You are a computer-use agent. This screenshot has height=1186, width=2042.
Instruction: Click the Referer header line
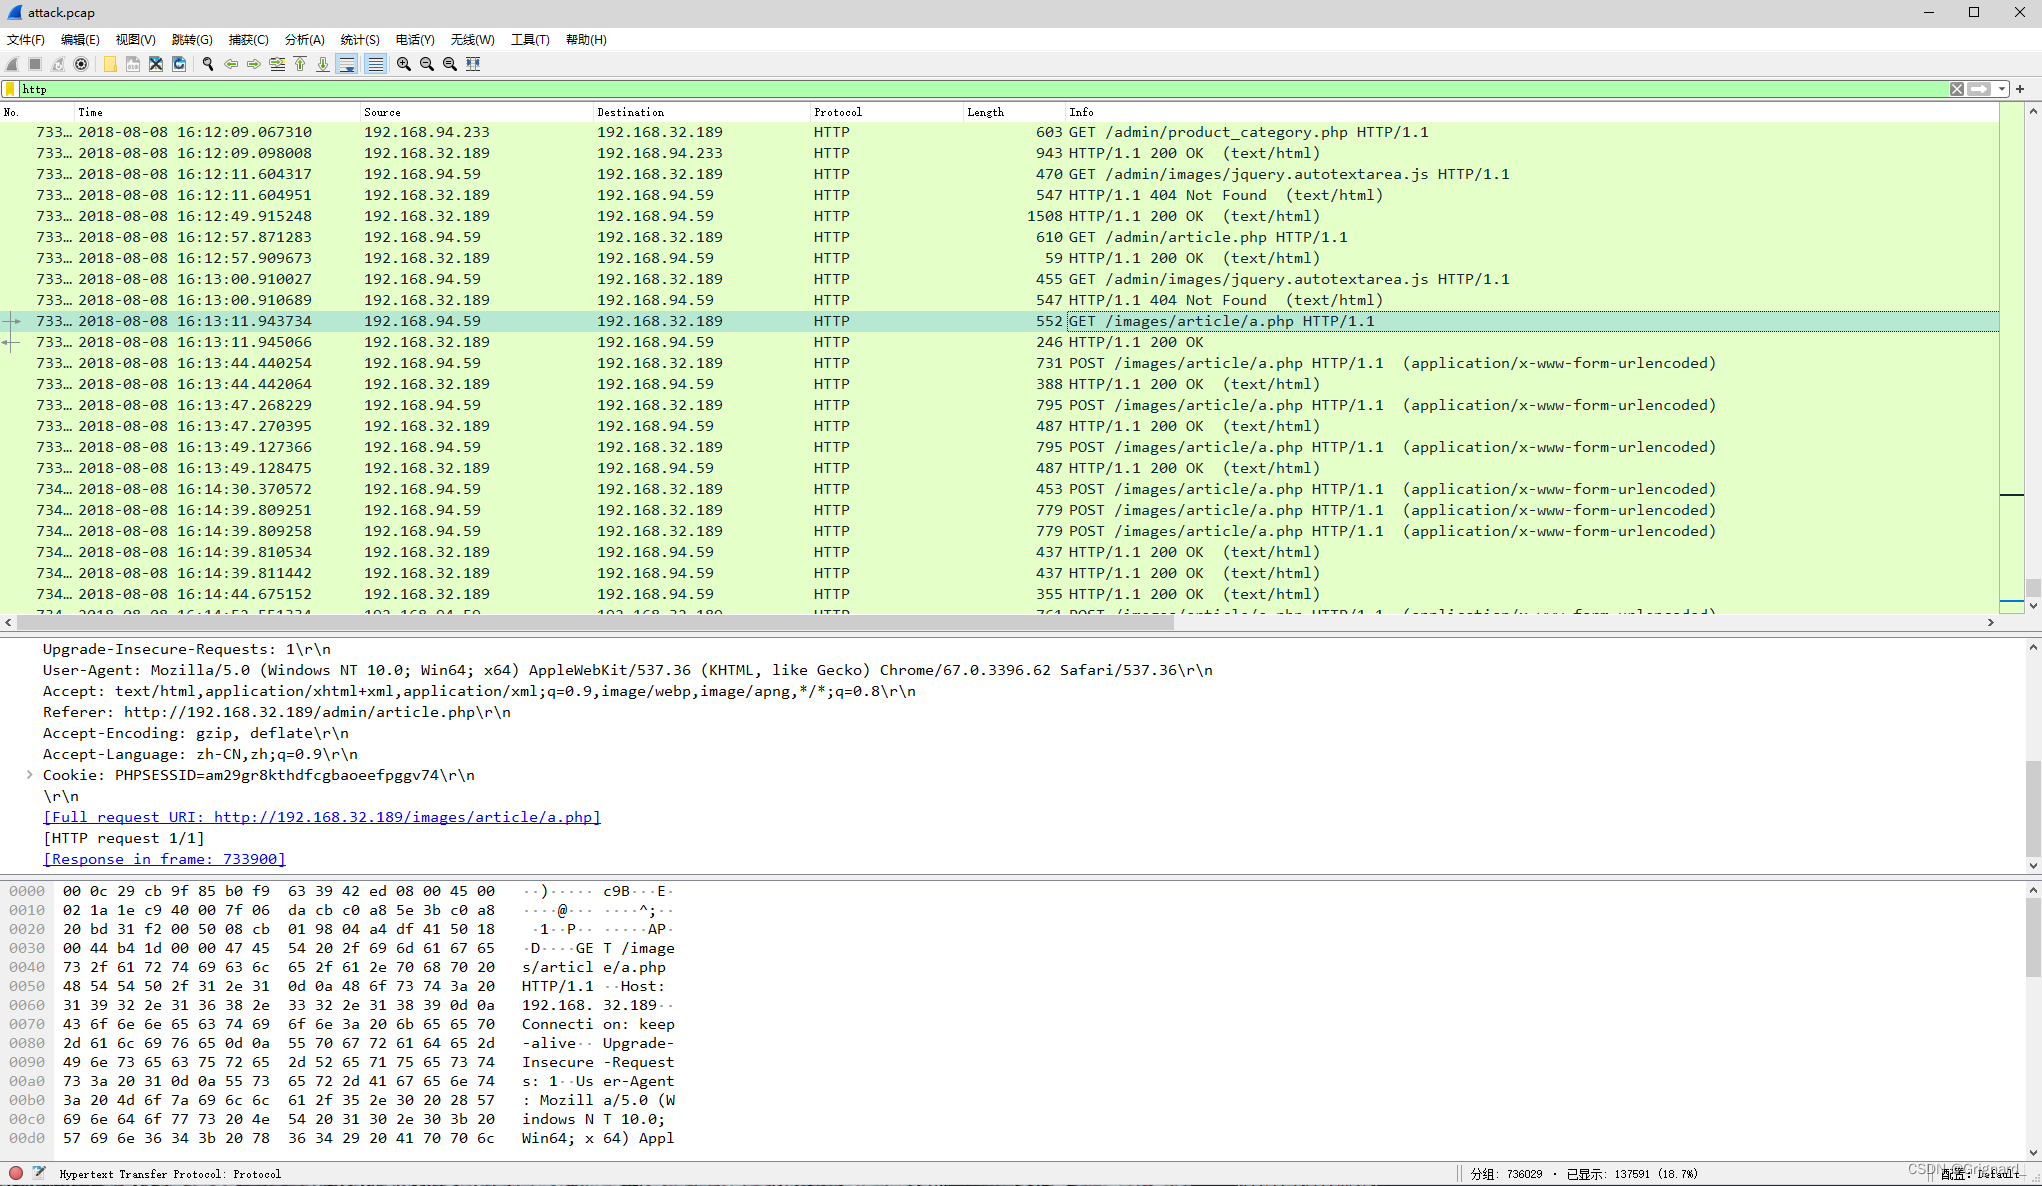[277, 712]
